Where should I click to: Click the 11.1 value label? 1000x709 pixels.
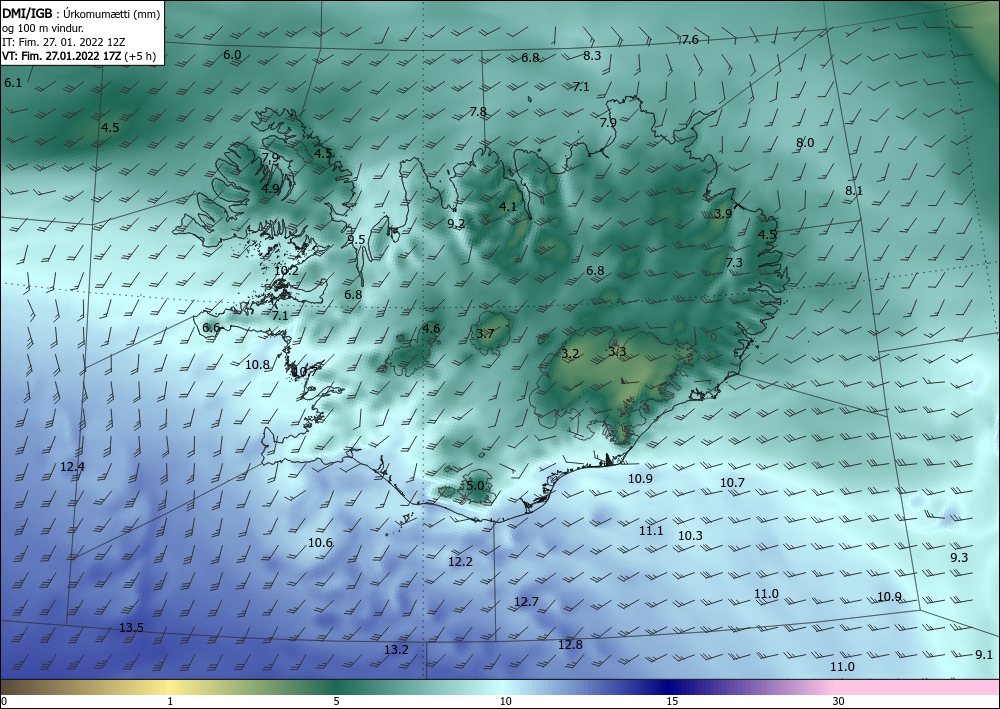click(x=651, y=530)
